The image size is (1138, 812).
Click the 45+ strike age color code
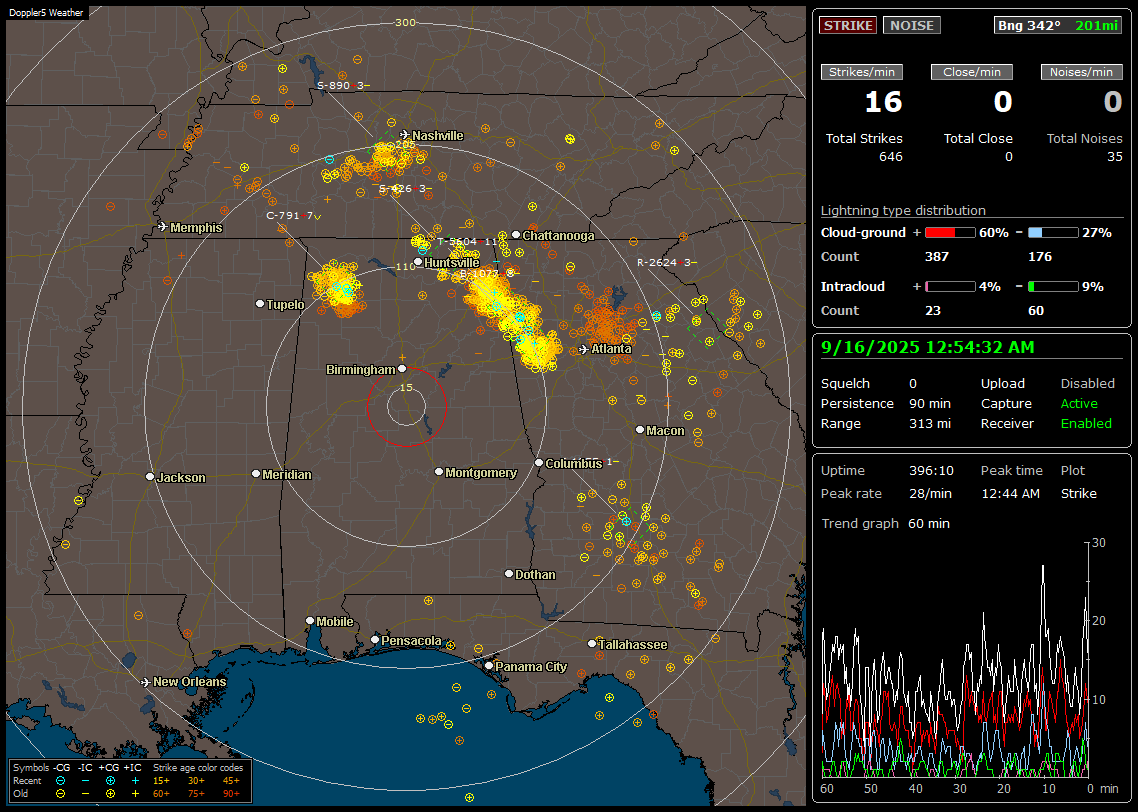(x=232, y=781)
